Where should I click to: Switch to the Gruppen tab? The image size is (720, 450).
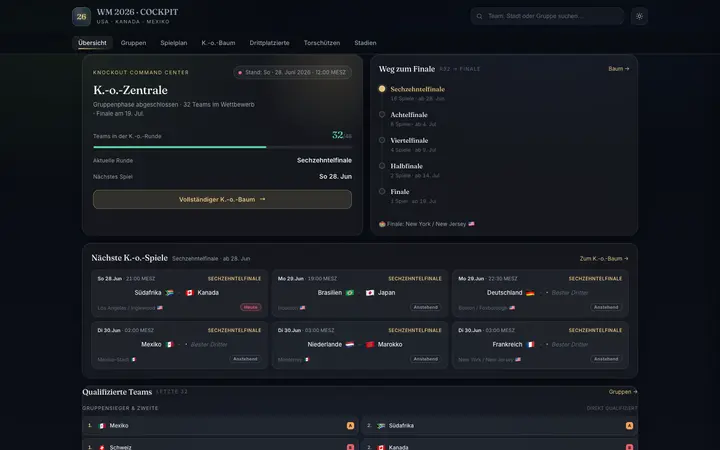[133, 43]
